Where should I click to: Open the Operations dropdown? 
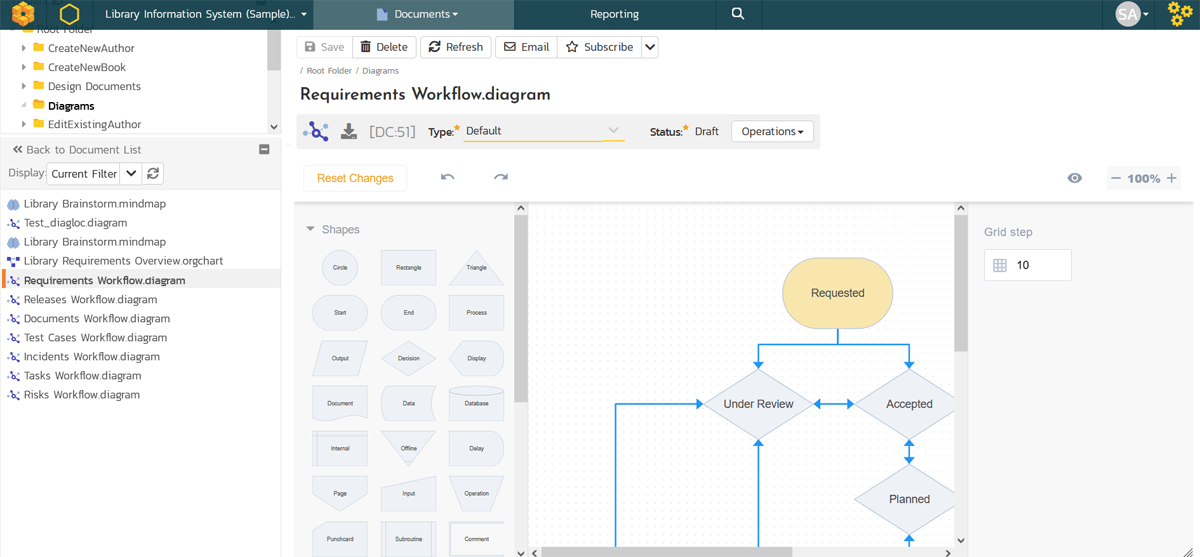pyautogui.click(x=772, y=131)
